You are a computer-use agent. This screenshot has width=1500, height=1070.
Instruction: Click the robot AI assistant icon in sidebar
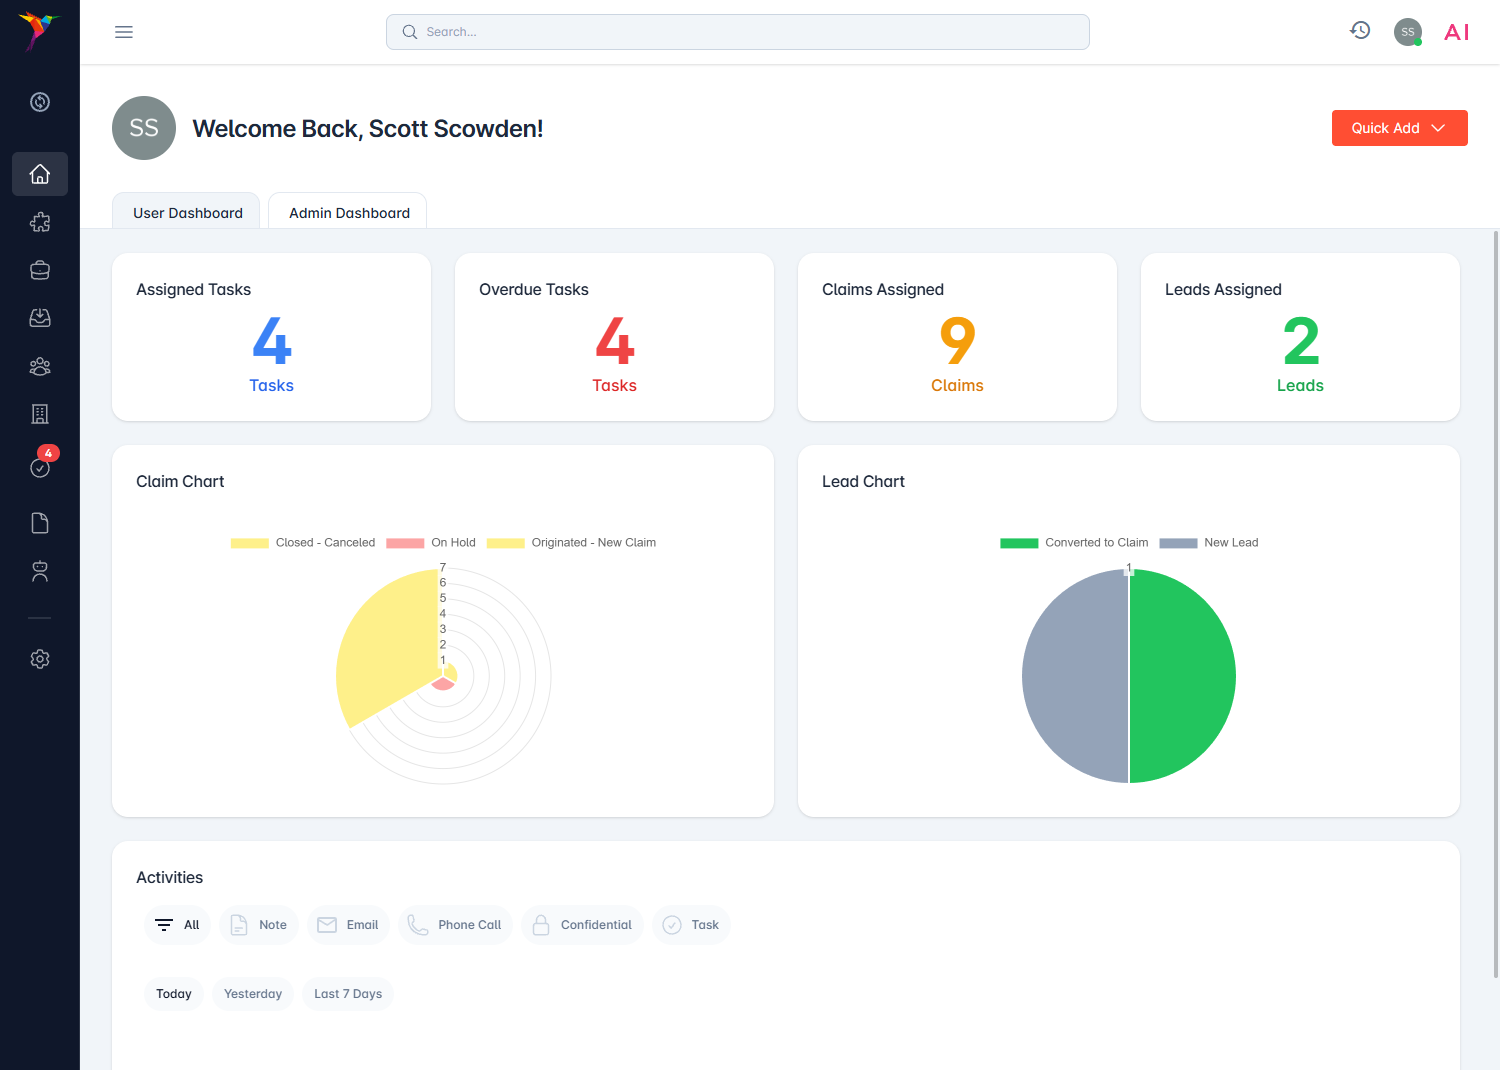(40, 571)
